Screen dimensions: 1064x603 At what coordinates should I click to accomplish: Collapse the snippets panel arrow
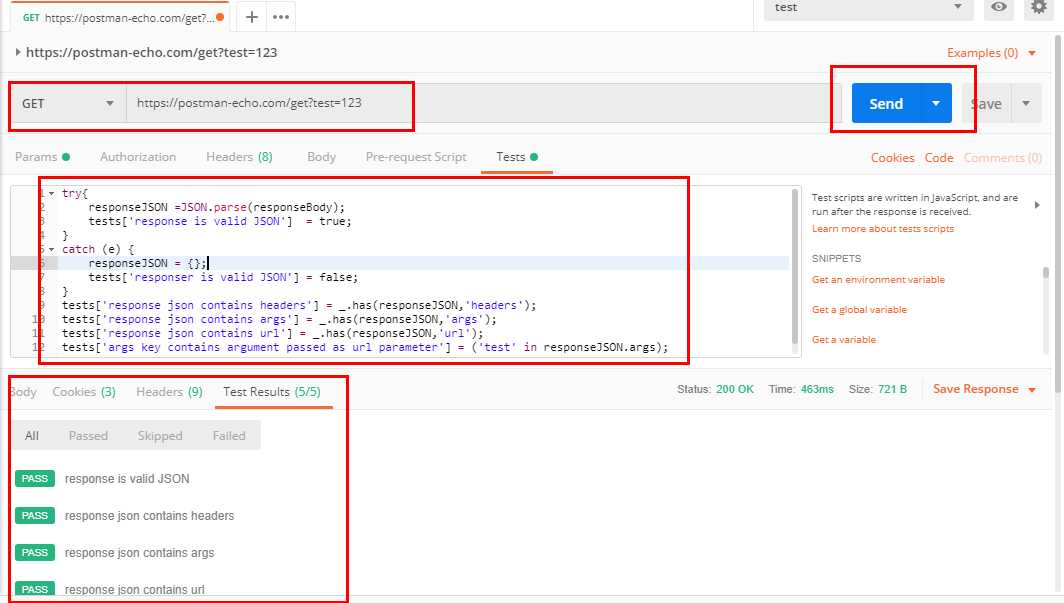1037,205
